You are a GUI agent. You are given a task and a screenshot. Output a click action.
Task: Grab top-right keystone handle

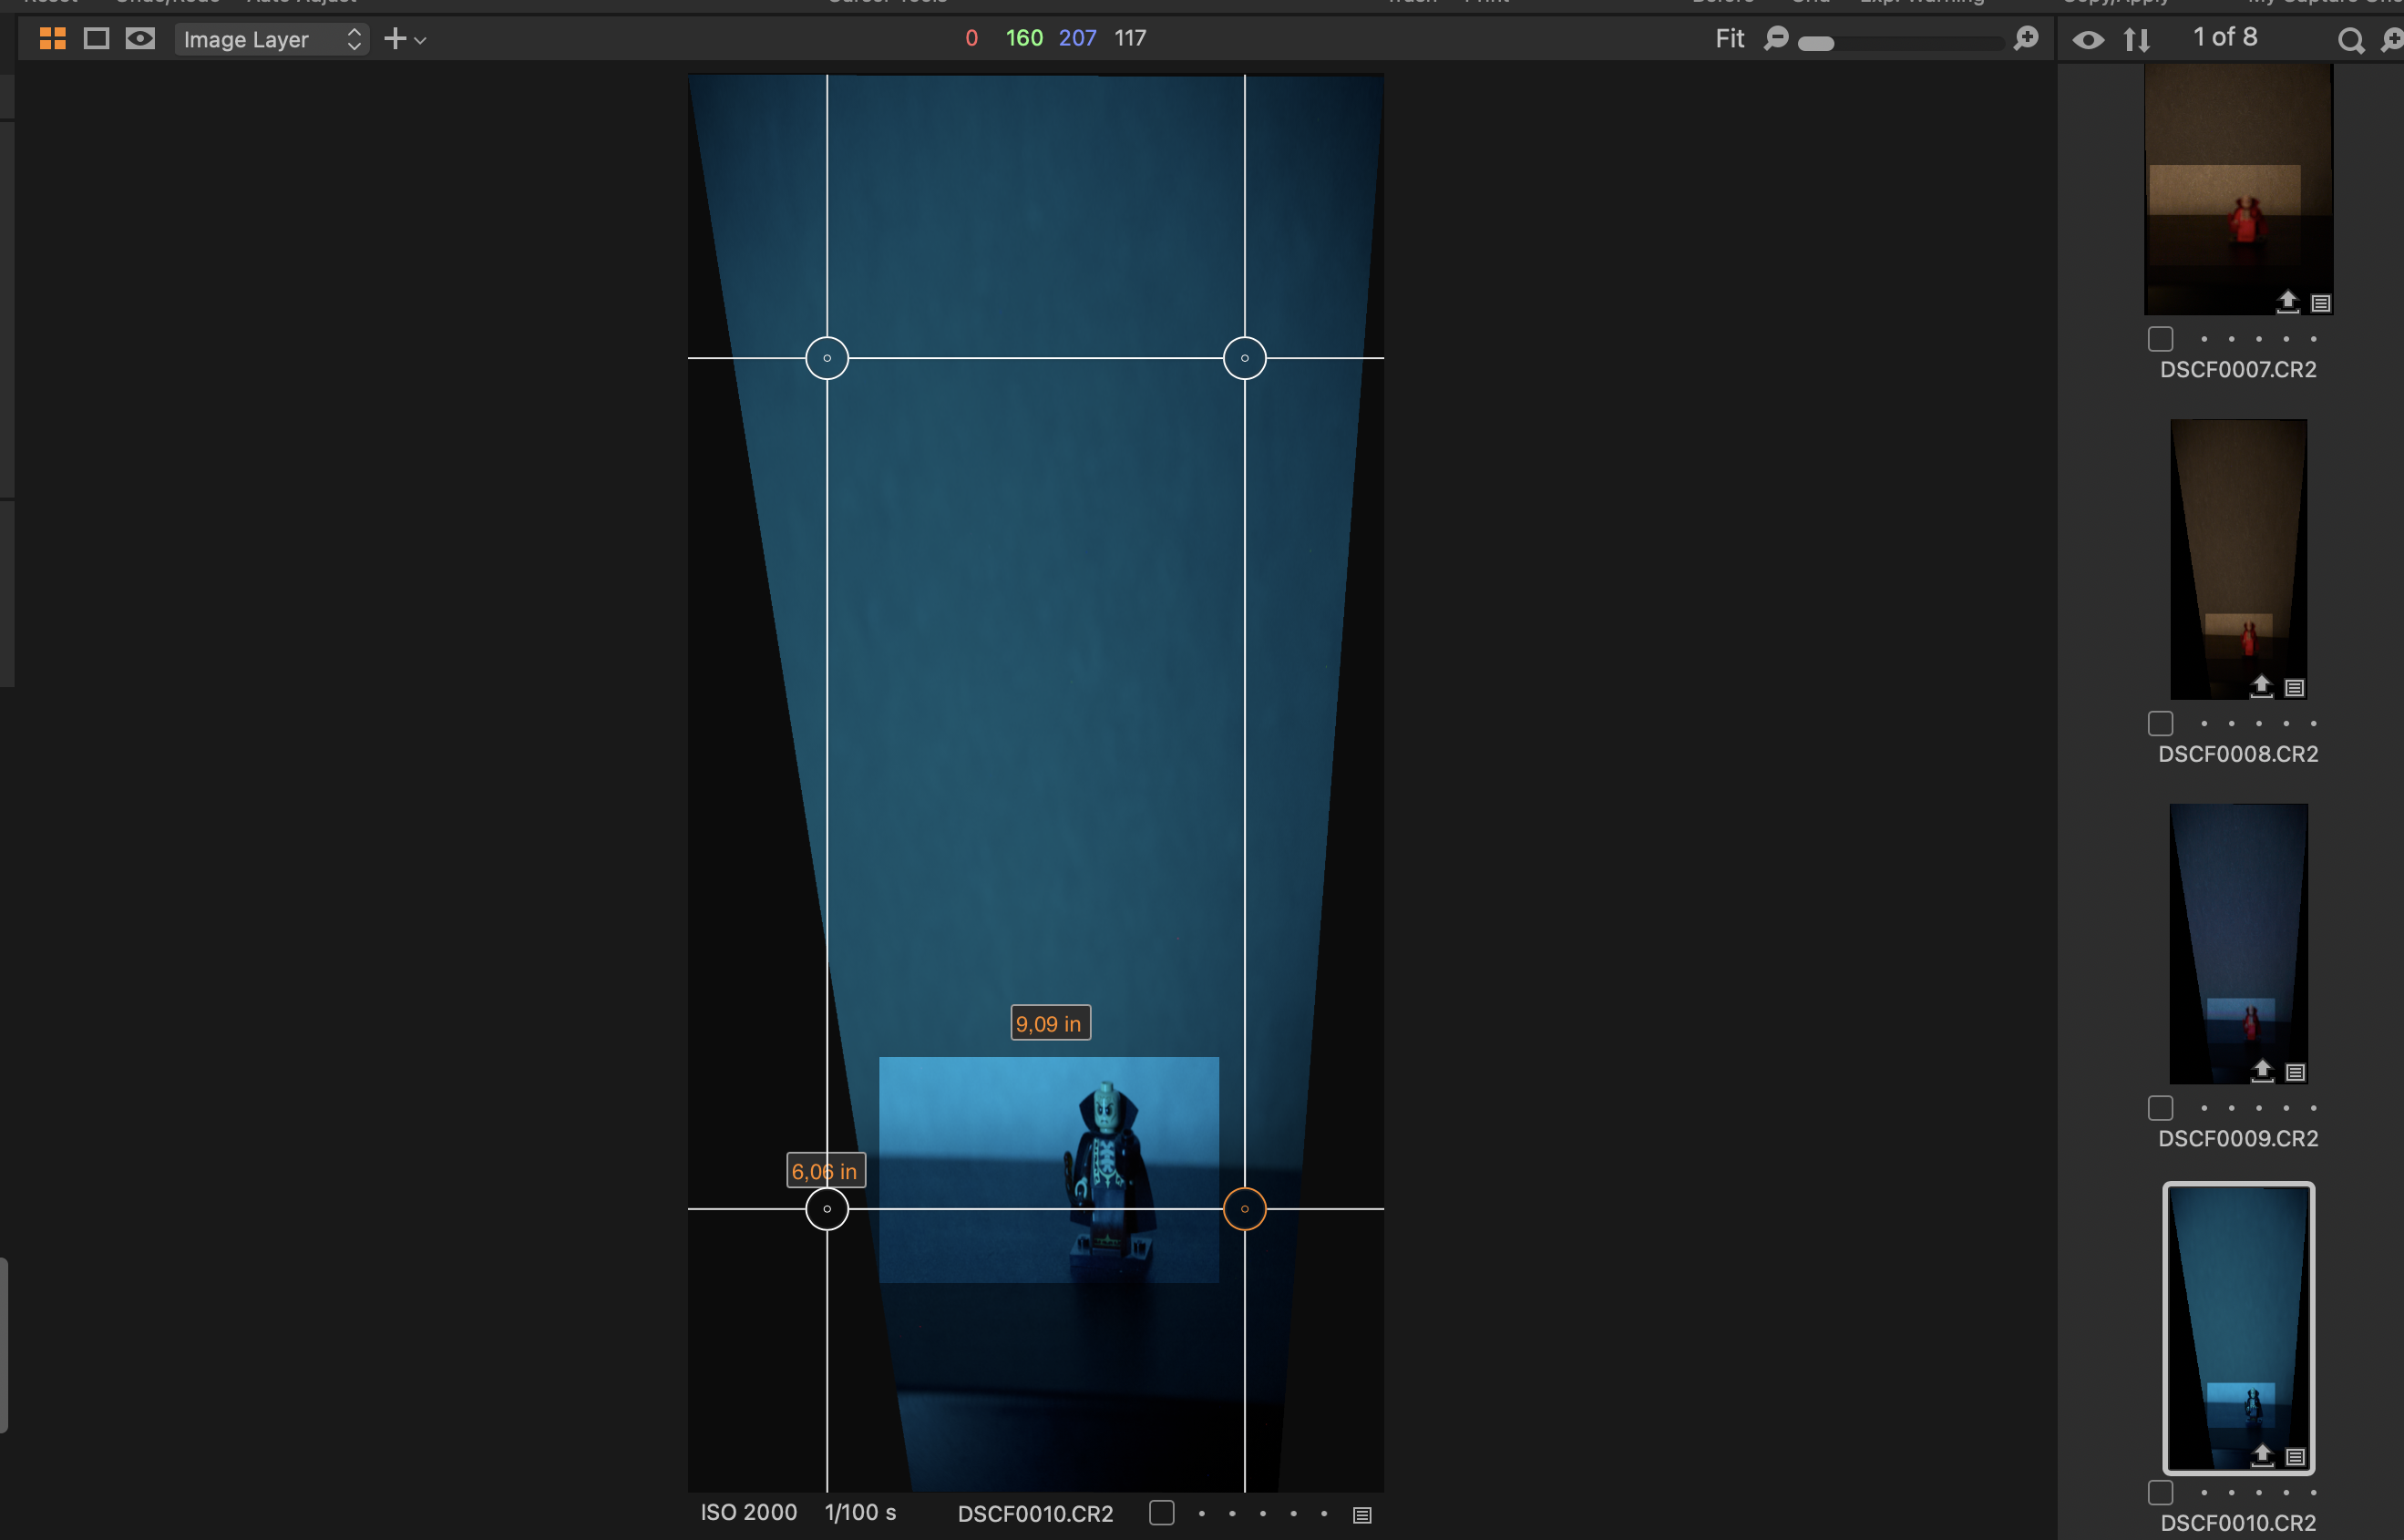1244,358
